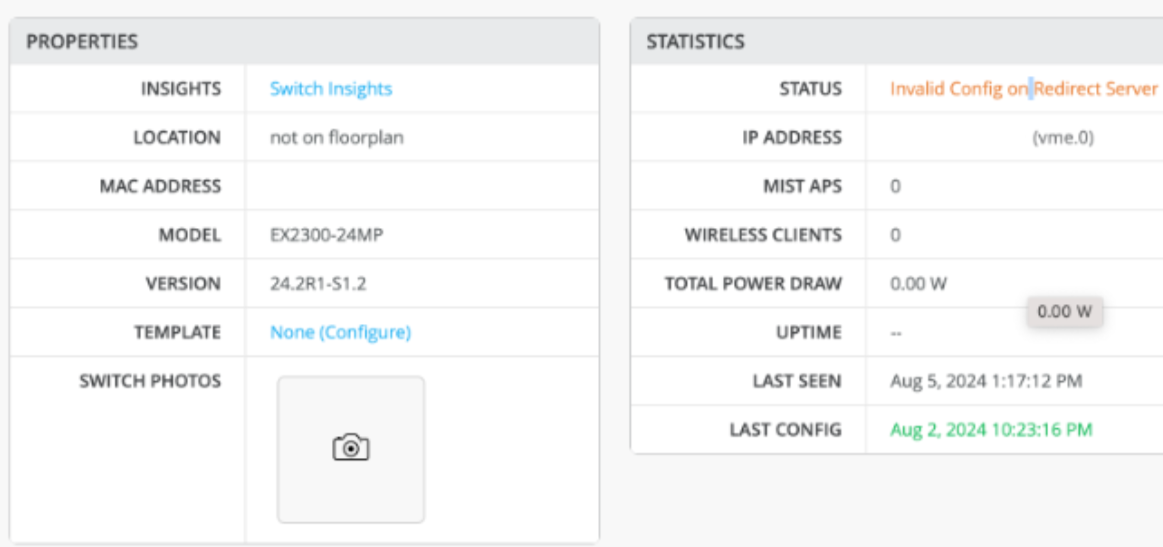Click the Uptime dashes value
1163x547 pixels.
[x=896, y=333]
